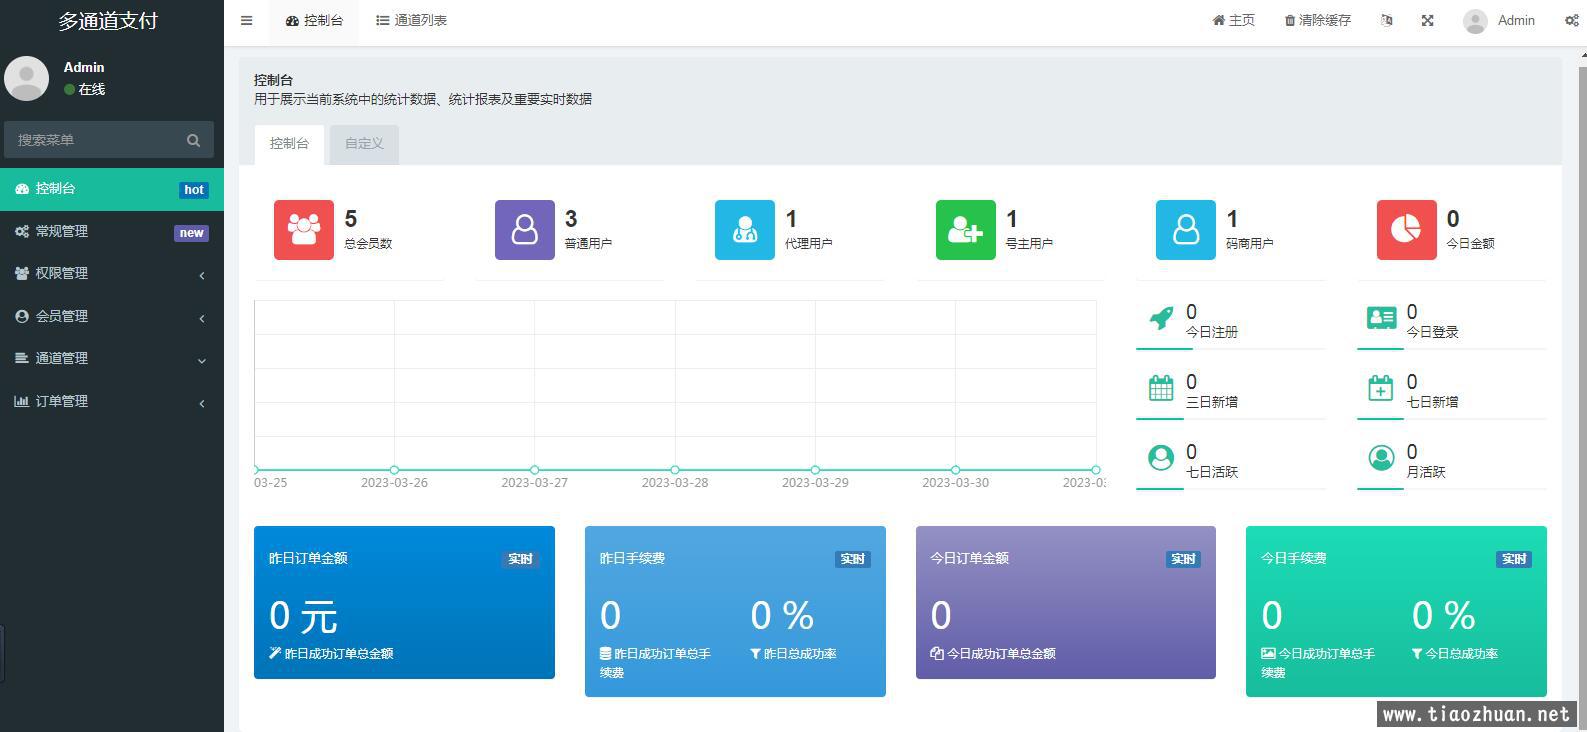Click 实时 badge on 昨日手续费 card
Image resolution: width=1587 pixels, height=732 pixels.
pos(853,559)
